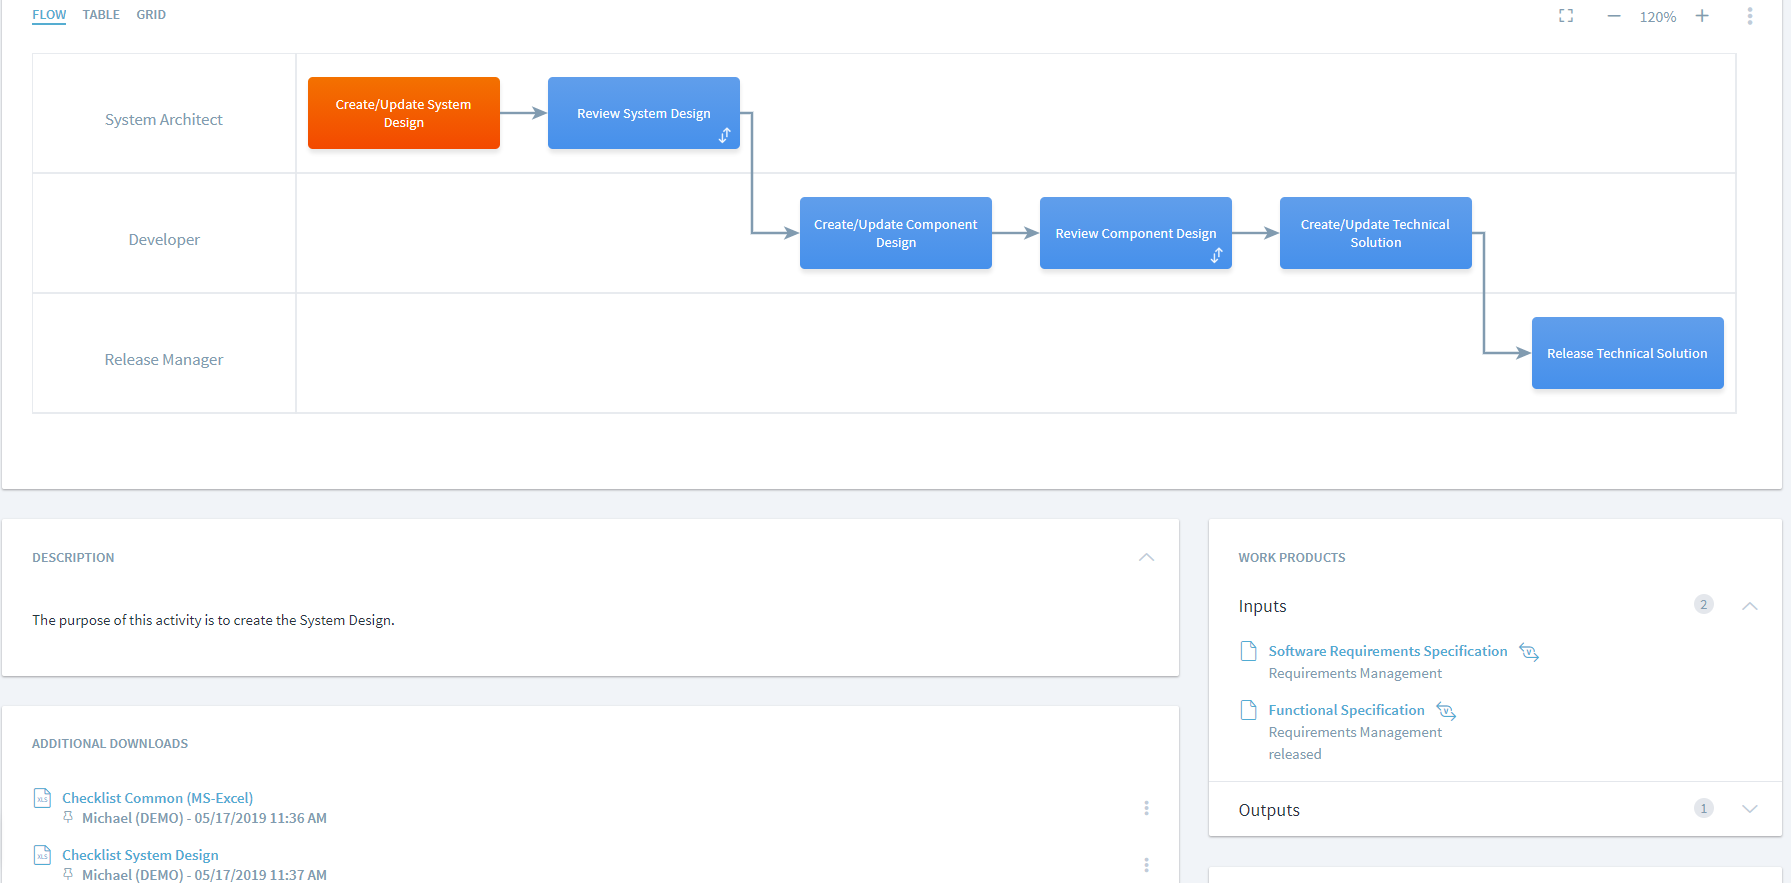Open the Functional Specification link
The image size is (1791, 883).
pyautogui.click(x=1346, y=710)
